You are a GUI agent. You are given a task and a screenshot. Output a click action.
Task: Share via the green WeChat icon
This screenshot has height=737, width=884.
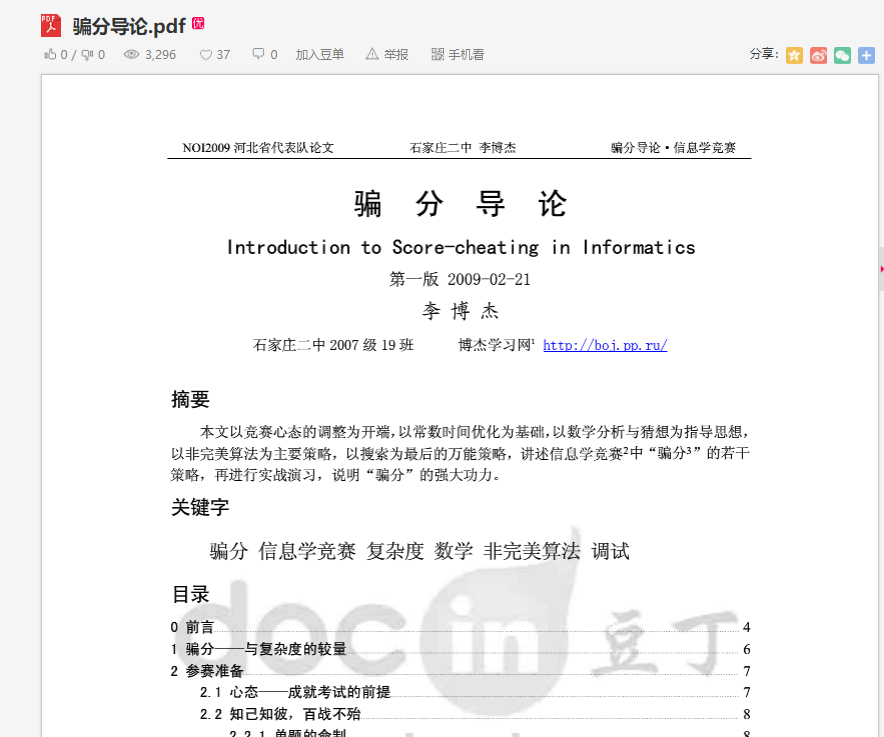[843, 55]
